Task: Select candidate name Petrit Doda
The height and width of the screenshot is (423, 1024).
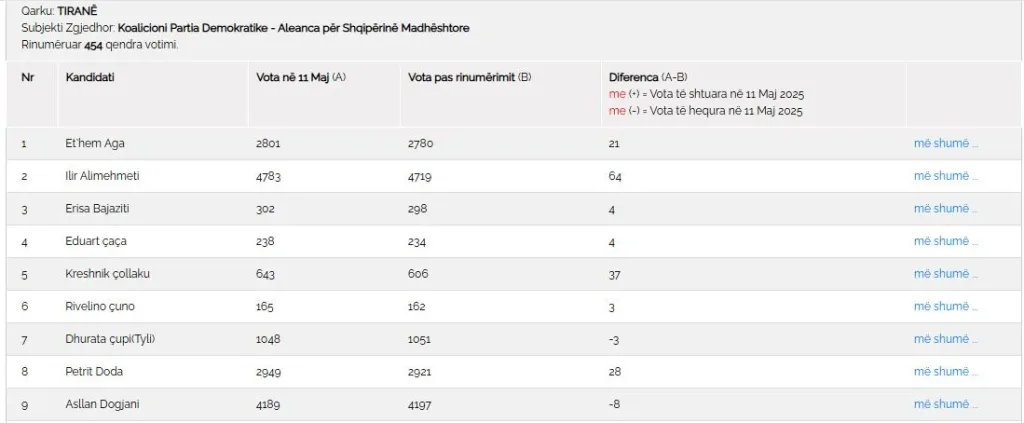Action: (x=94, y=372)
